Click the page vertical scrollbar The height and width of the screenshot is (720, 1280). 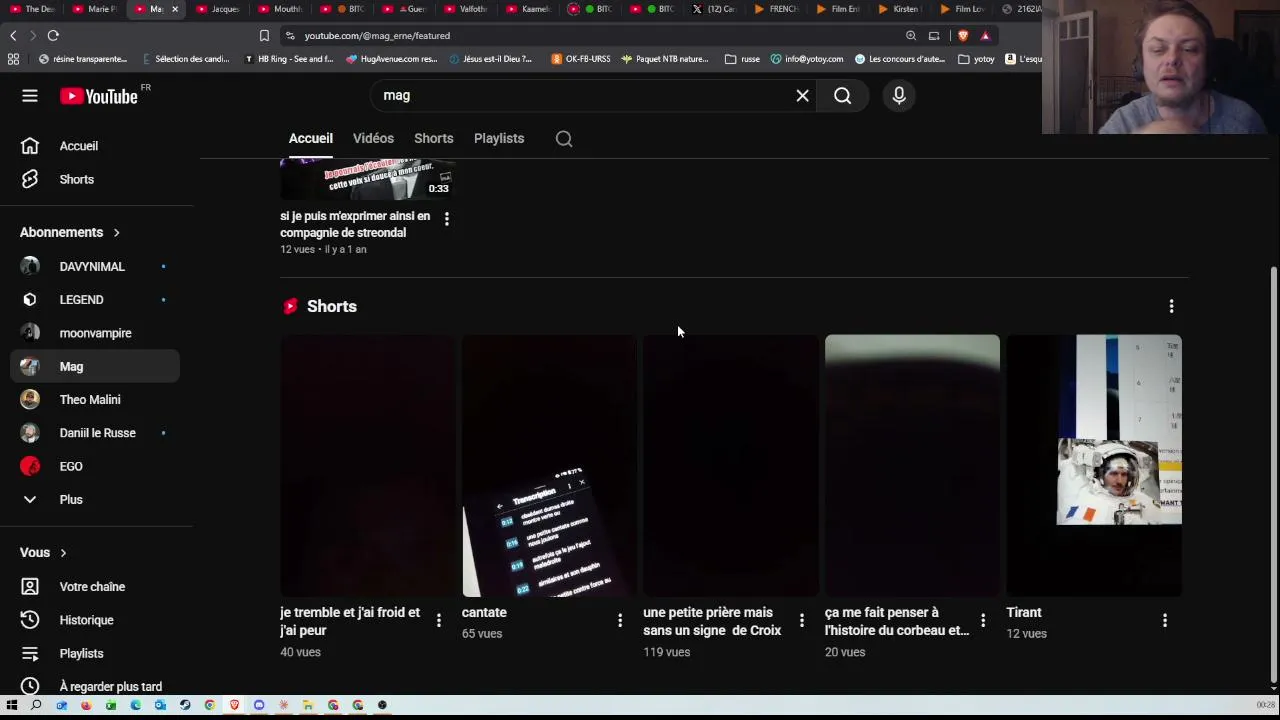(1273, 475)
